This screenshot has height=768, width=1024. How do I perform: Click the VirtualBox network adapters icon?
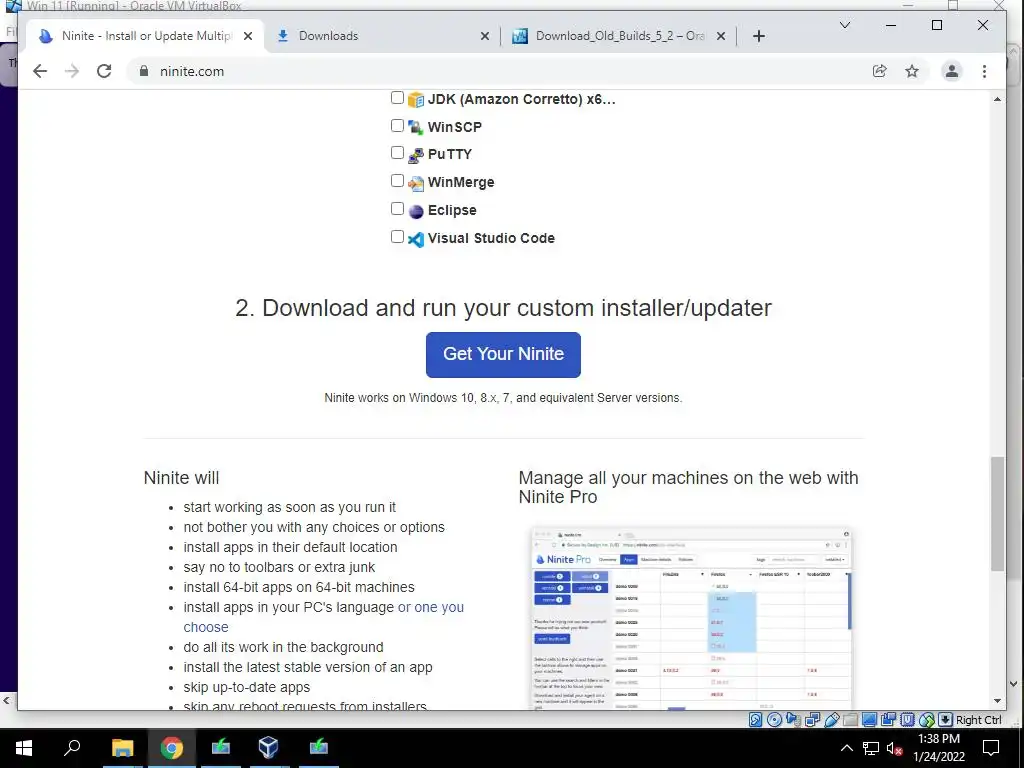click(x=812, y=720)
